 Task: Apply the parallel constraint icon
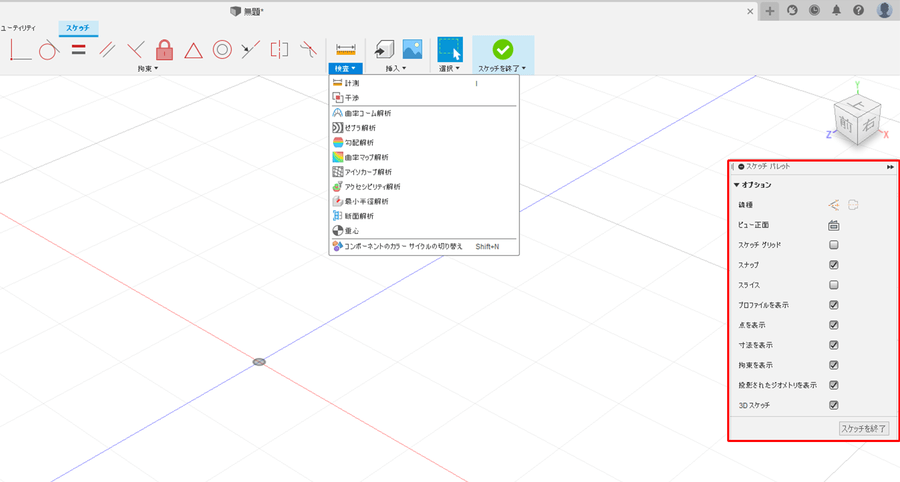tap(107, 50)
